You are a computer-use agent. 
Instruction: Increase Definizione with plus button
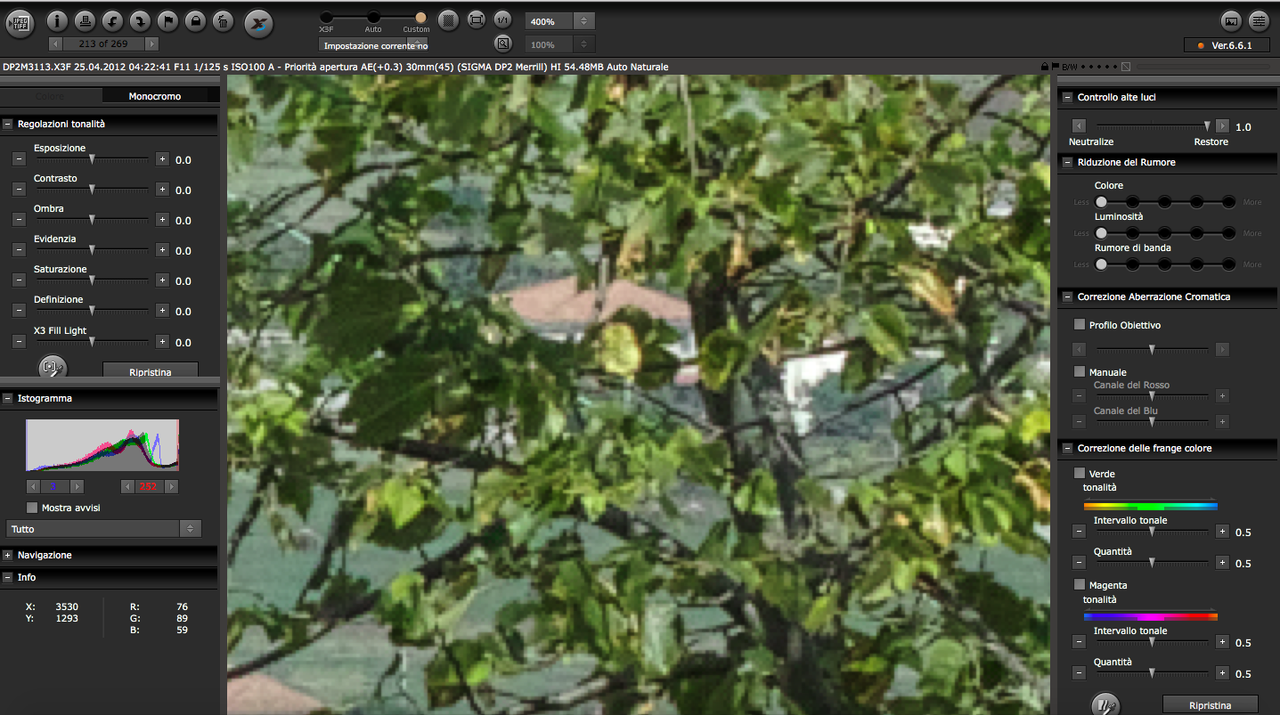(x=162, y=311)
